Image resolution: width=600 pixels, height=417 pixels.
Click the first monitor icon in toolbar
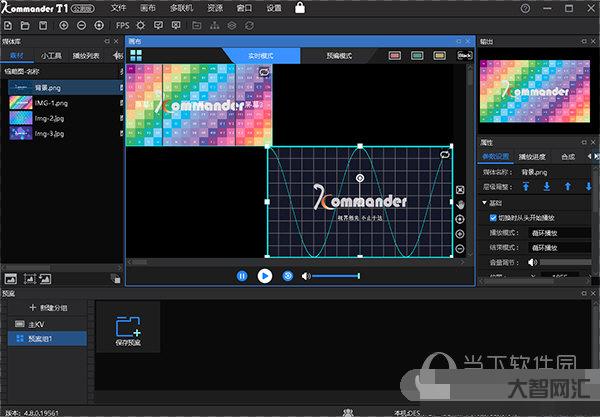coord(158,26)
